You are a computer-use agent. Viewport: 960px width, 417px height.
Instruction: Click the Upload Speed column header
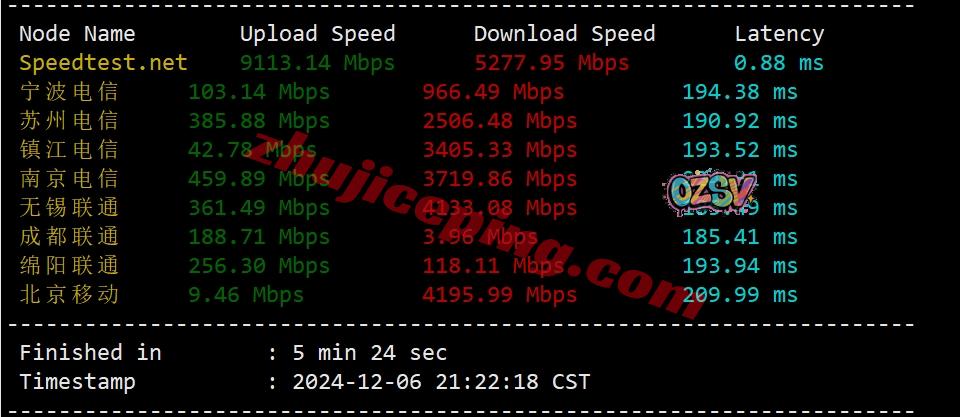pos(317,34)
